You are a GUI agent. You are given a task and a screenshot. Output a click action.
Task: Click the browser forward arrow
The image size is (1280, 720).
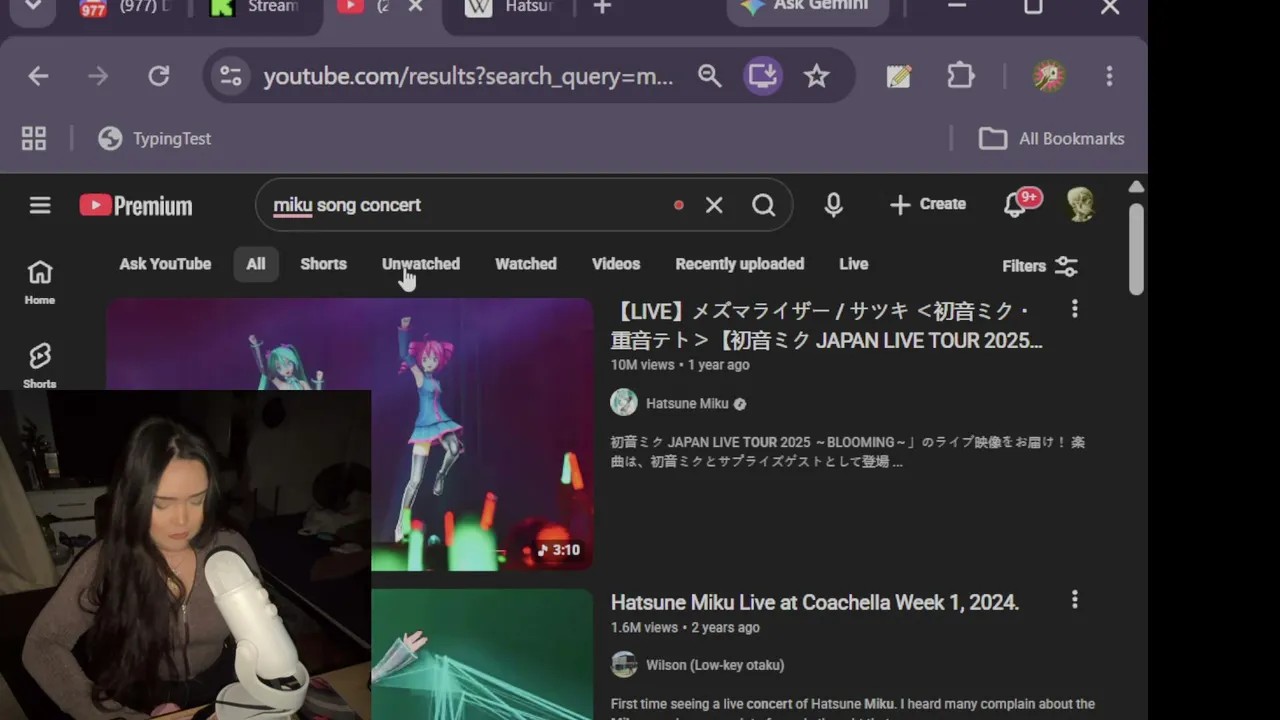[98, 76]
